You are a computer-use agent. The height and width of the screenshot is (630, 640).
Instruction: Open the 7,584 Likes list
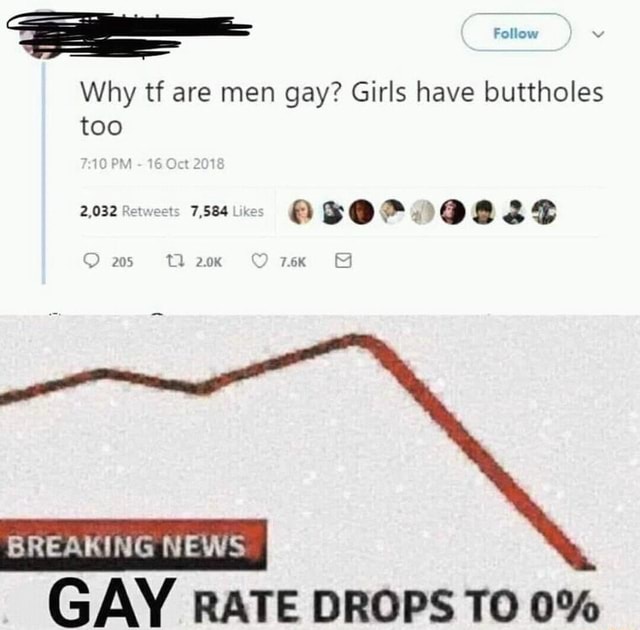click(227, 211)
